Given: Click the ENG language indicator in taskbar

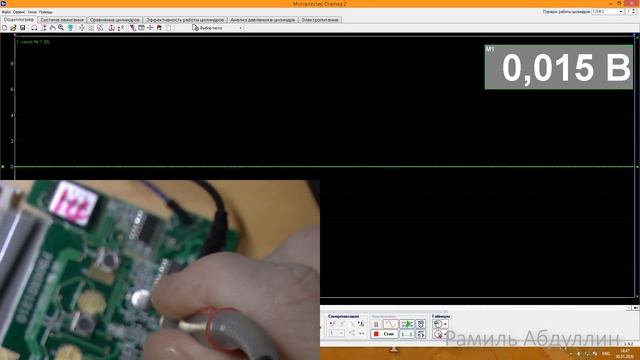Looking at the screenshot, I should 606,353.
